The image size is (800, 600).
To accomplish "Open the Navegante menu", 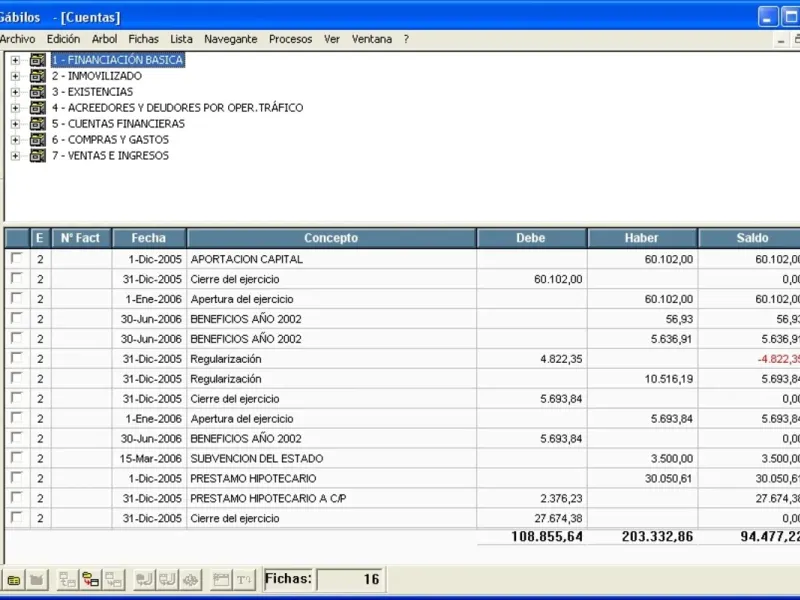I will point(231,39).
